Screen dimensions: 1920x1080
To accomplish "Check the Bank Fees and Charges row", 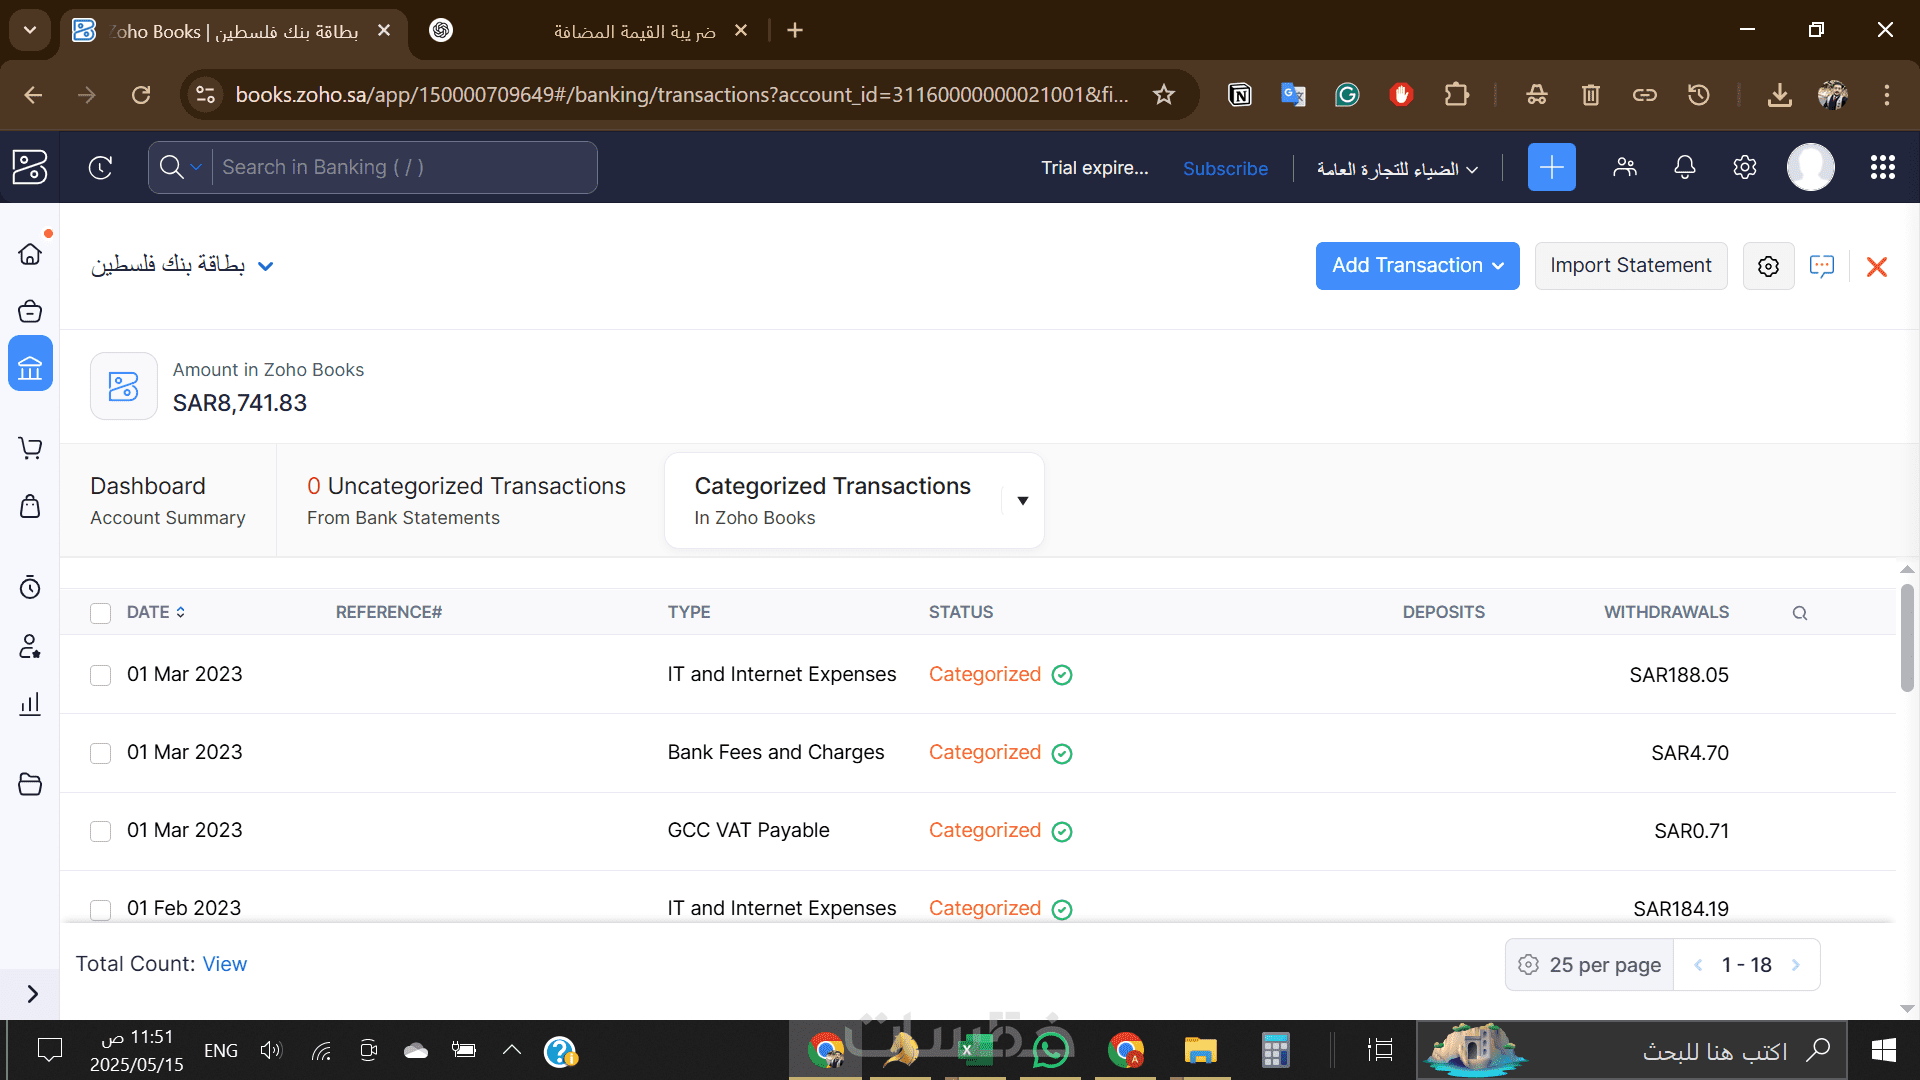I will [100, 753].
